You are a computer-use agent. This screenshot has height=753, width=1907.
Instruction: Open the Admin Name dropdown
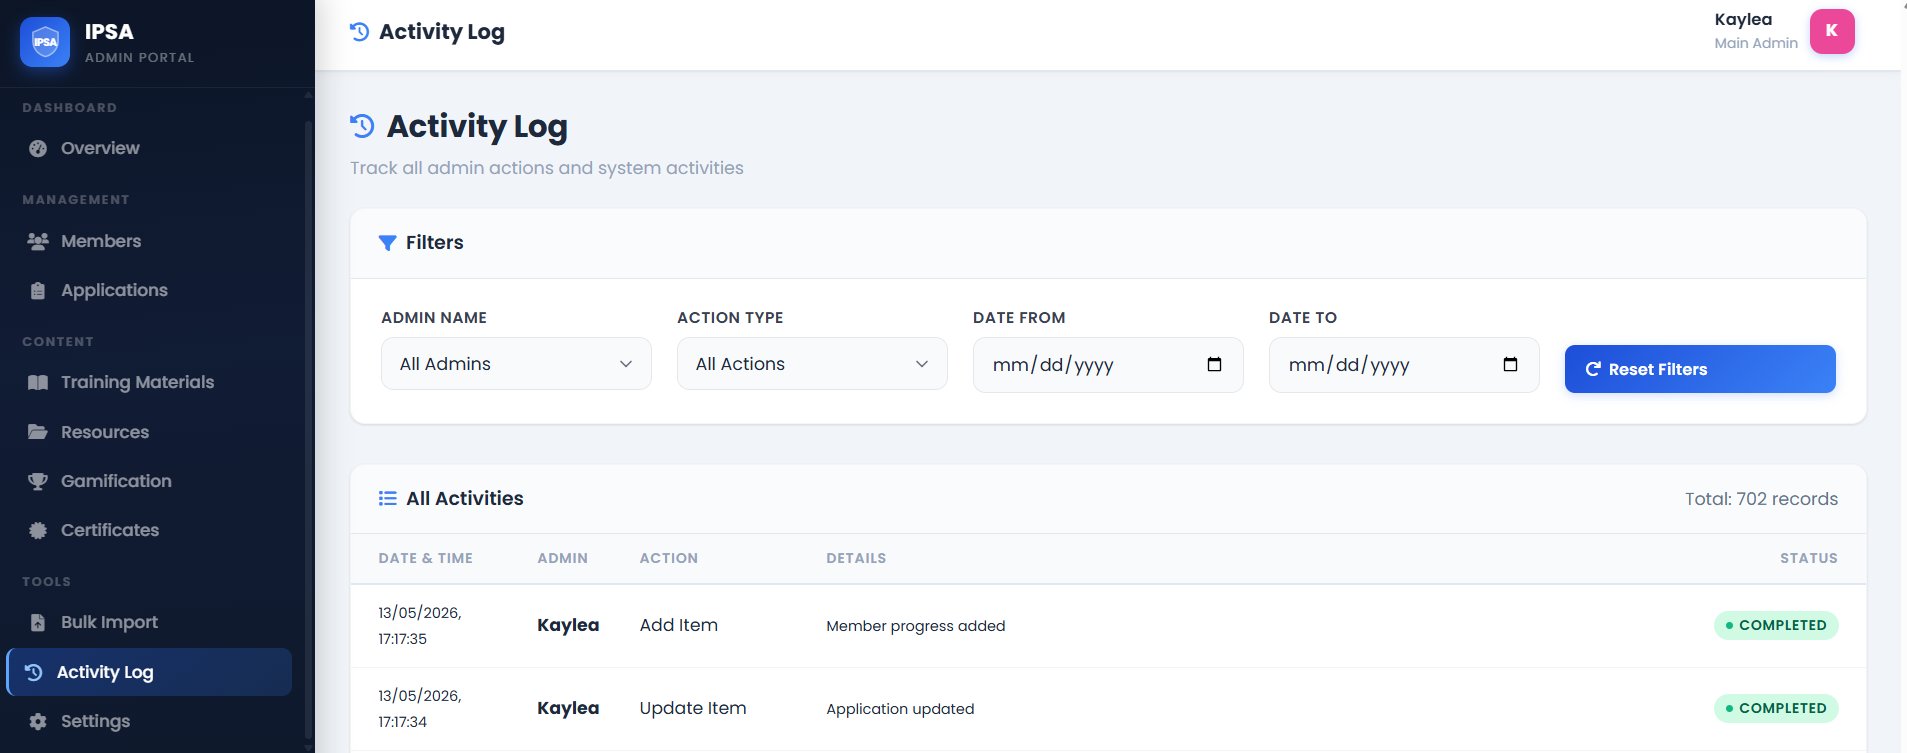516,364
